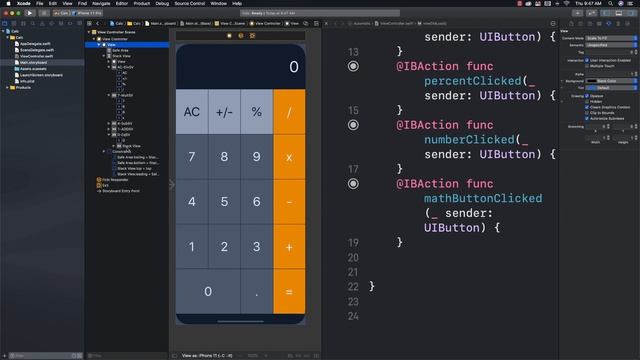The image size is (640, 360).
Task: Collapse the Calc project root triangle
Action: [x=3, y=31]
